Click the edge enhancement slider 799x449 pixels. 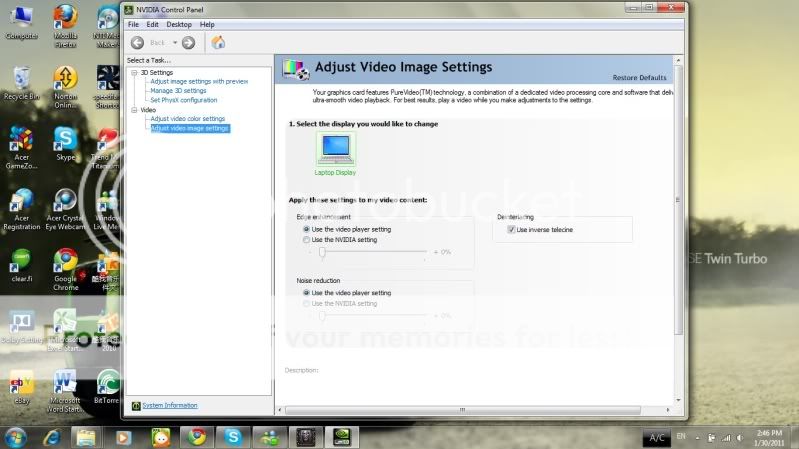coord(322,252)
